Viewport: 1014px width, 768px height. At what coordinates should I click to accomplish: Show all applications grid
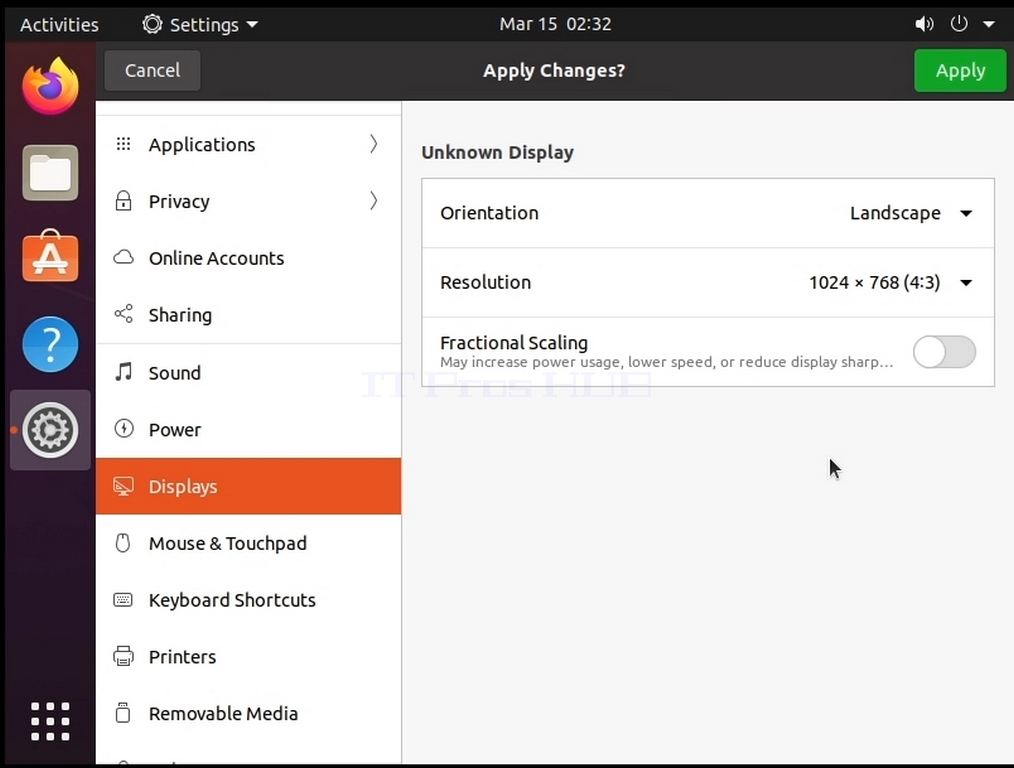(x=50, y=721)
